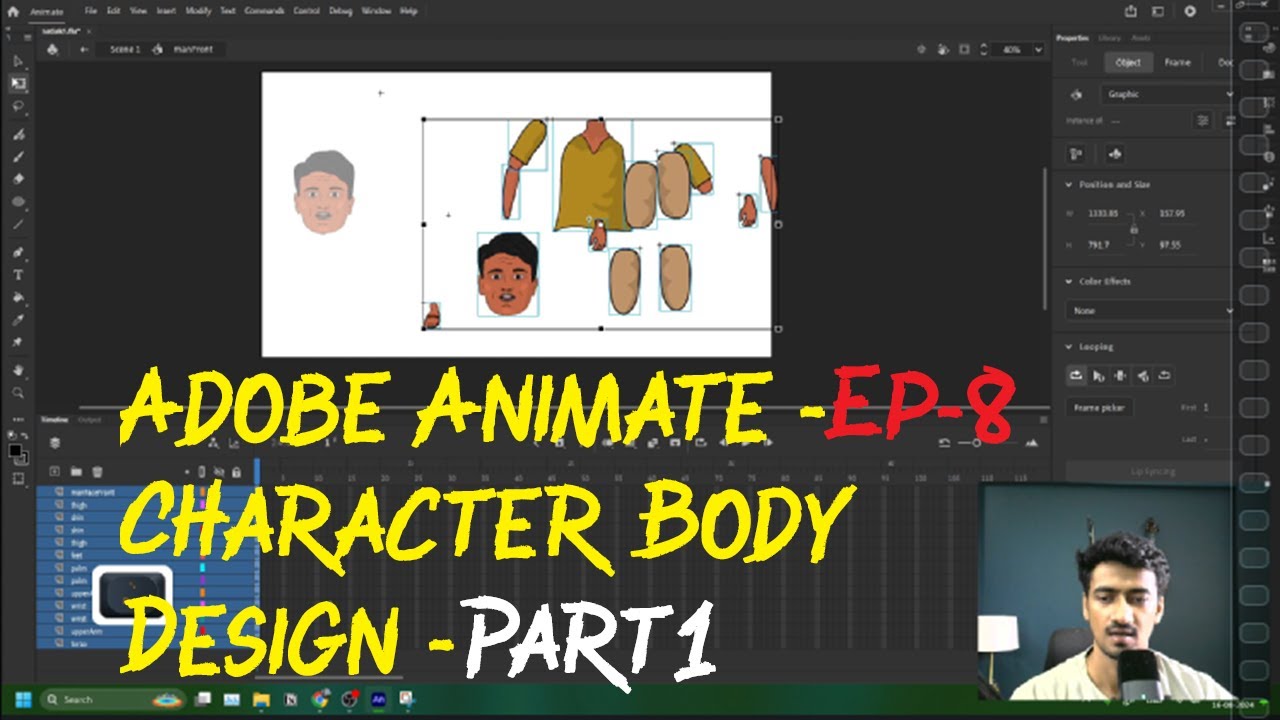Select the Oval shape tool

[18, 202]
